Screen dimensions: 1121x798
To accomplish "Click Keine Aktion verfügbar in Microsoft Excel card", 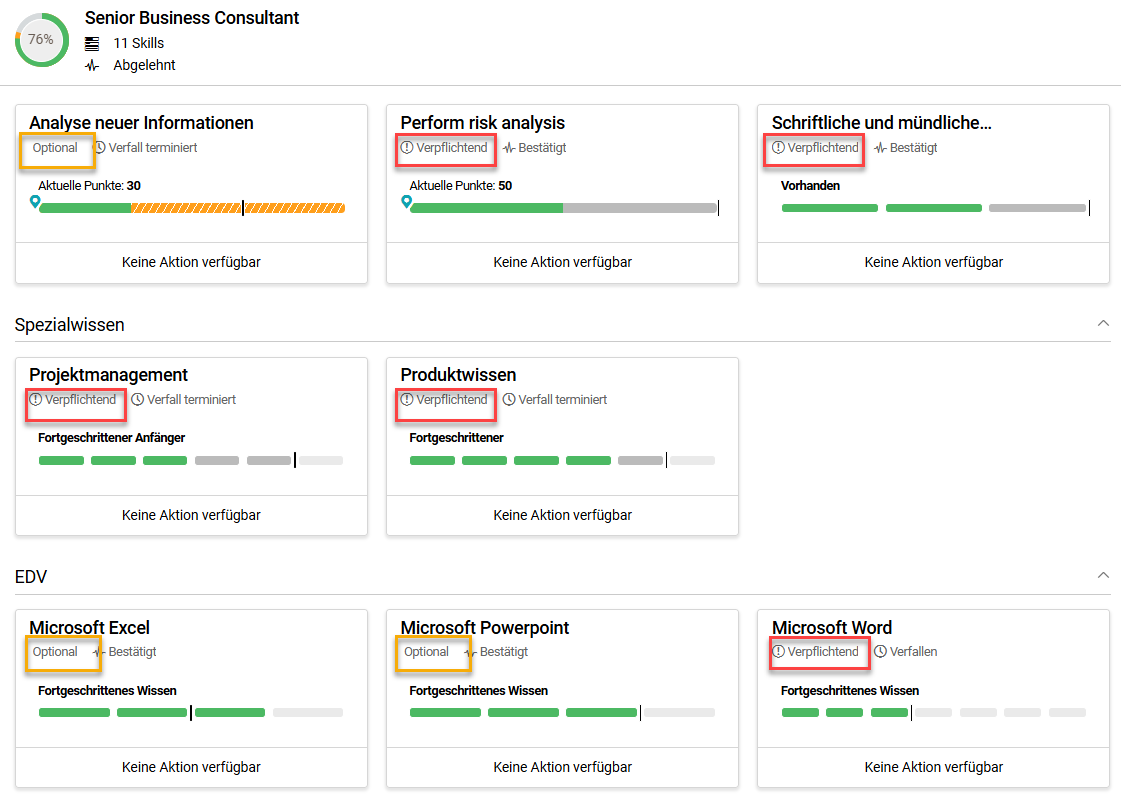I will [x=191, y=767].
